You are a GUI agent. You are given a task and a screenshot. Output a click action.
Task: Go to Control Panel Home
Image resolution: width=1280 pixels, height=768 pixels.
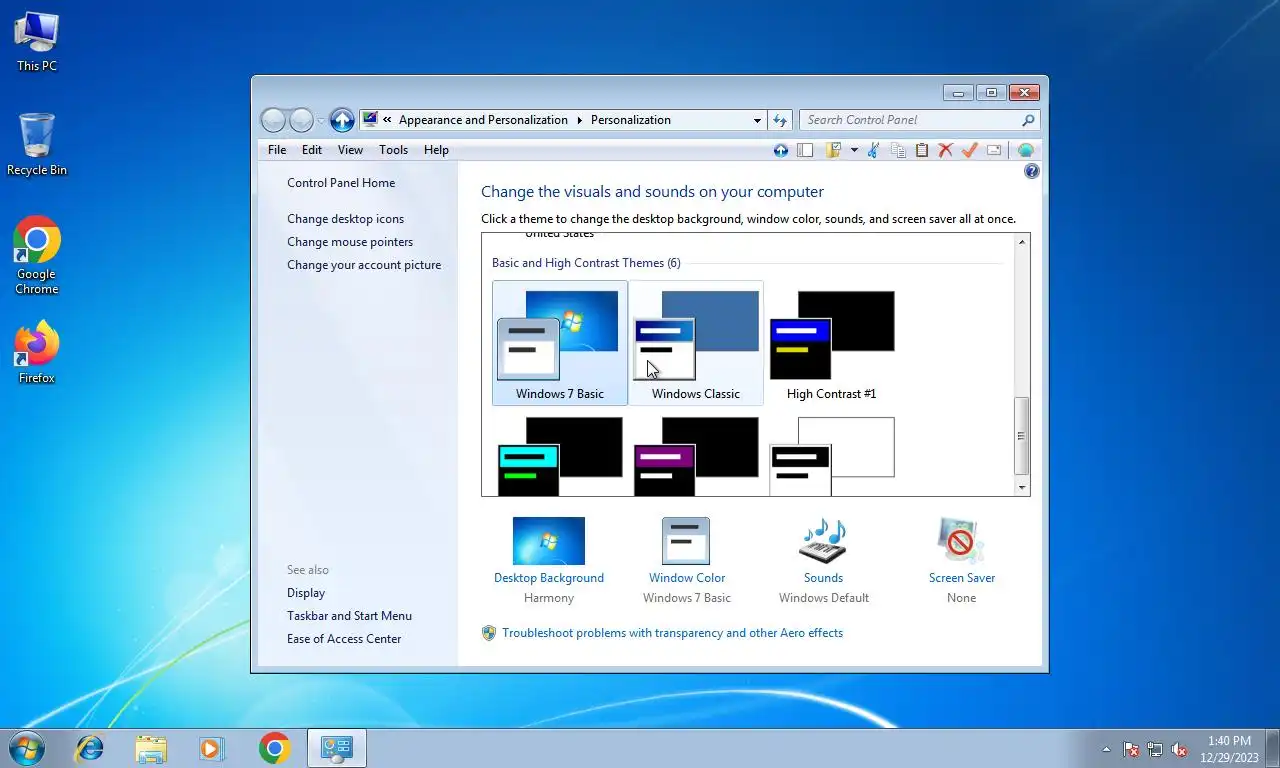pyautogui.click(x=341, y=183)
